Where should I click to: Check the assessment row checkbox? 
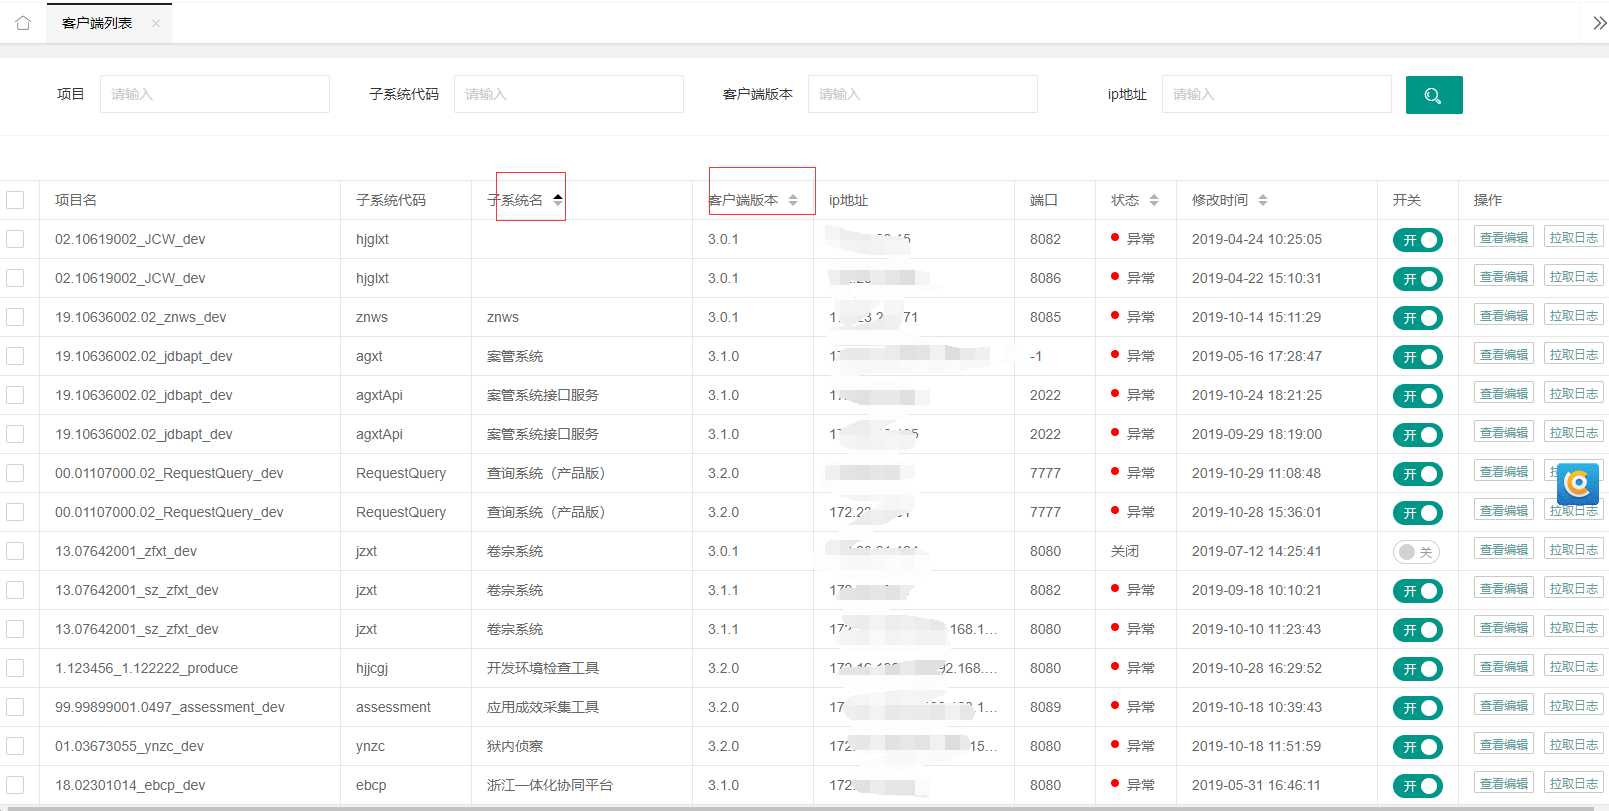pyautogui.click(x=15, y=707)
